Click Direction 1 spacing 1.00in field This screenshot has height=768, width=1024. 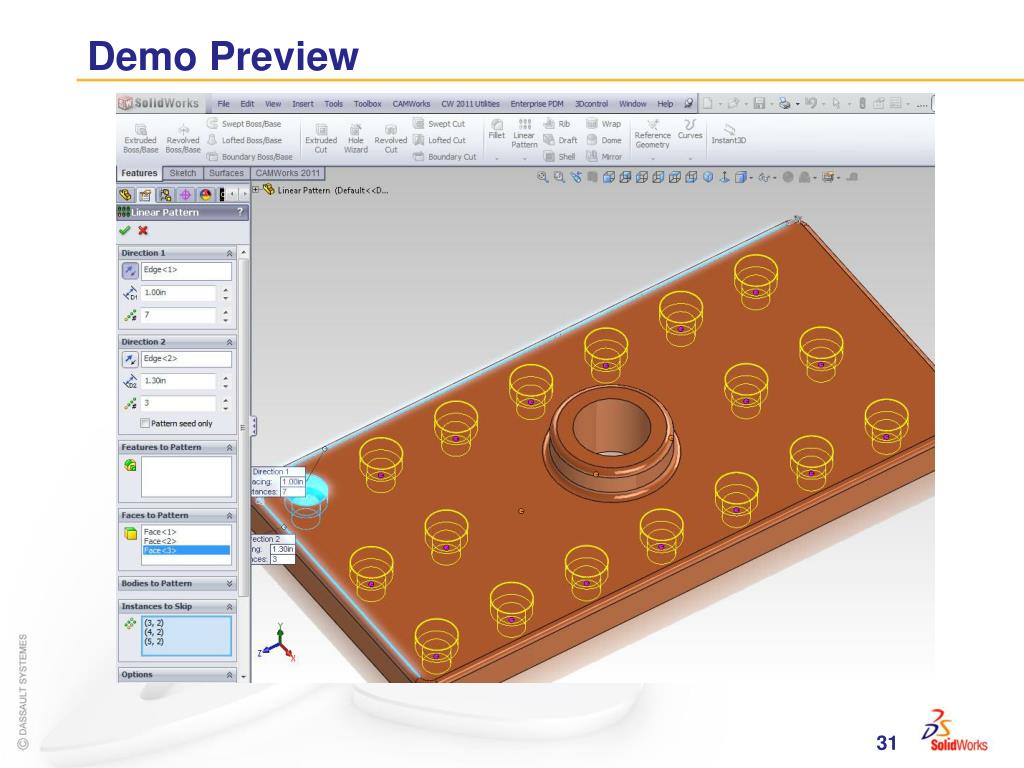click(x=178, y=293)
